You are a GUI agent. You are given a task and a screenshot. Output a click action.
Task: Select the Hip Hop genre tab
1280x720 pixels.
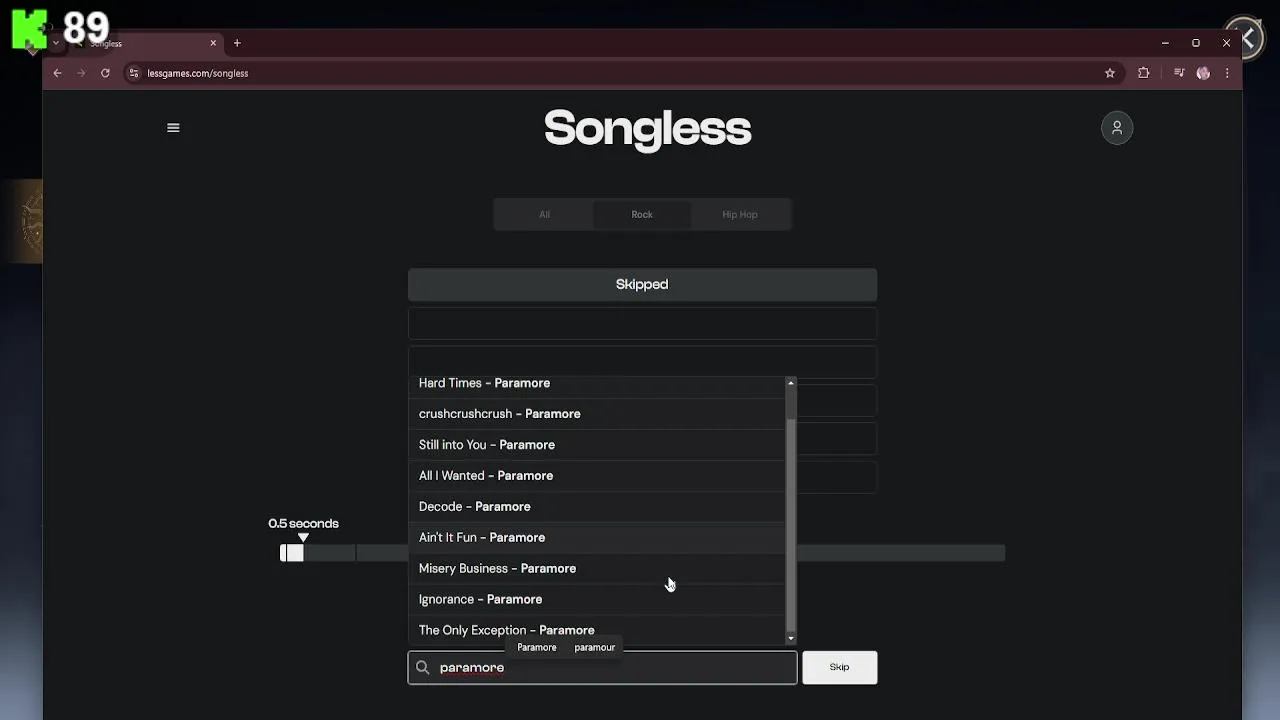pyautogui.click(x=740, y=214)
